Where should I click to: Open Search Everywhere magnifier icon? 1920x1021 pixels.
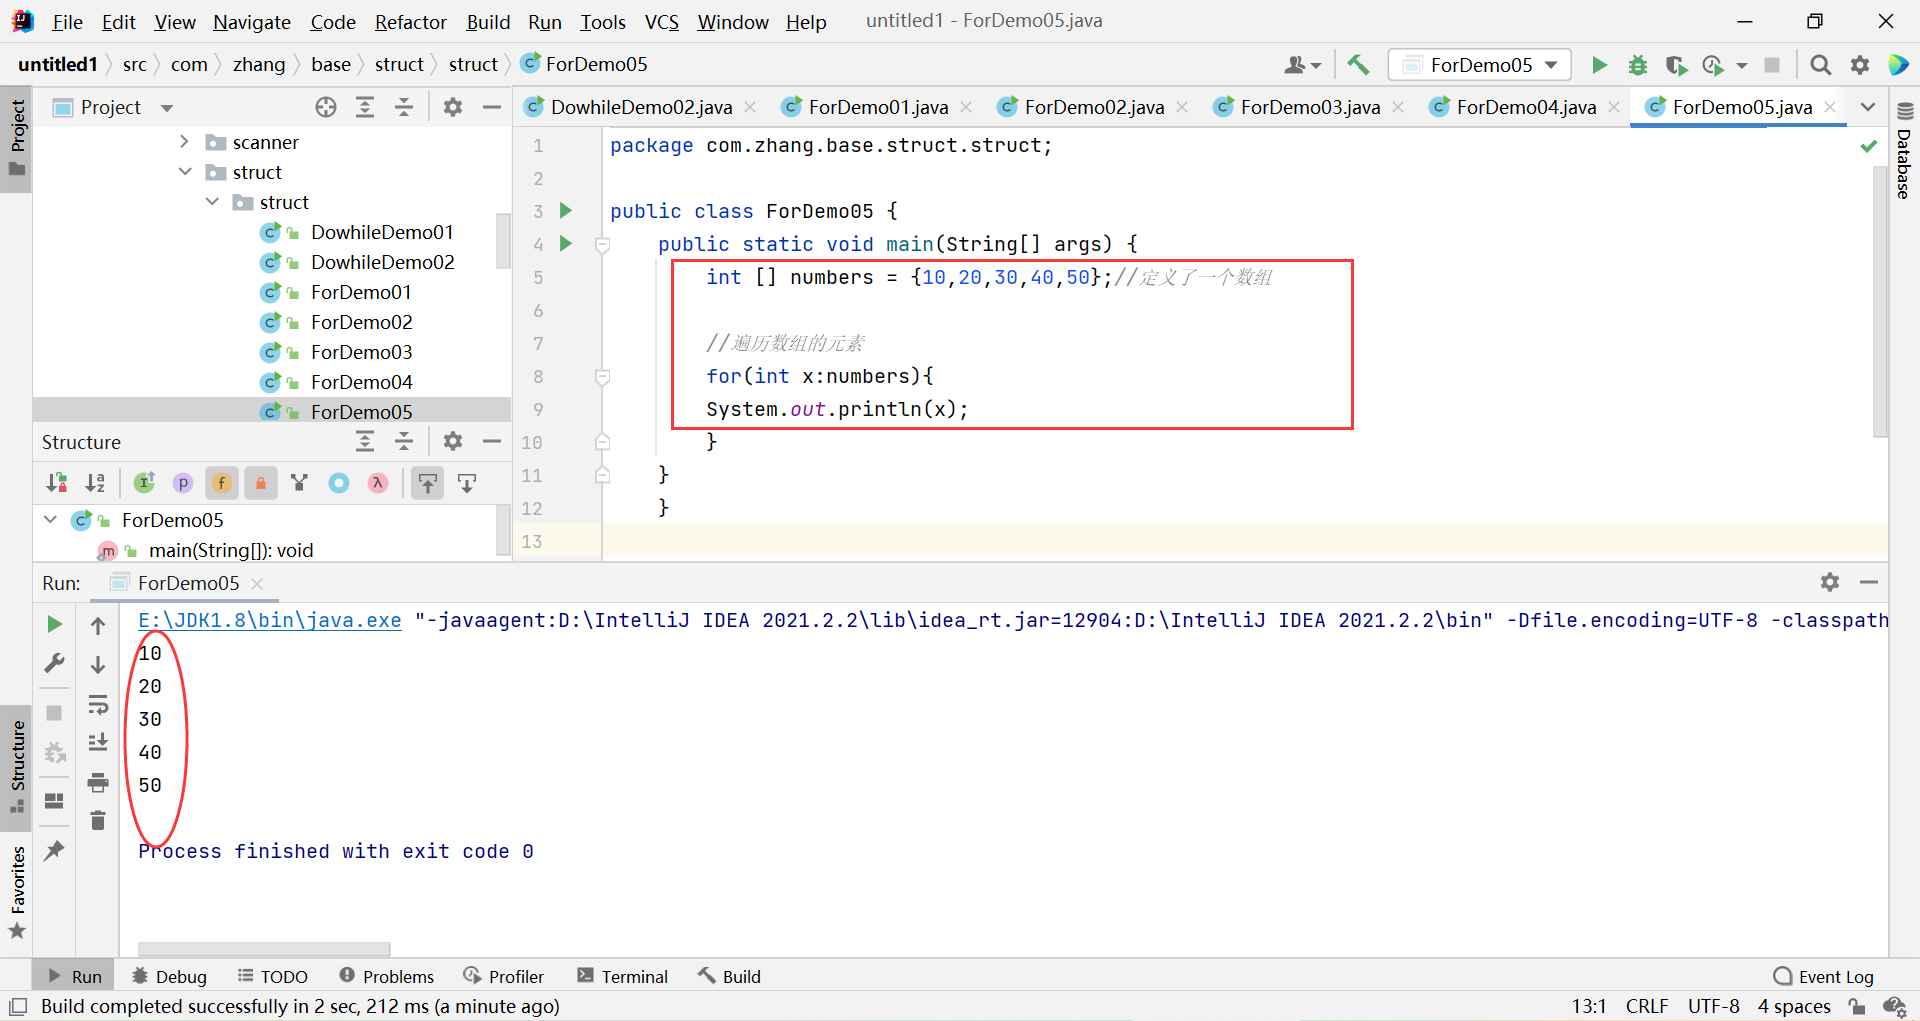(1820, 65)
